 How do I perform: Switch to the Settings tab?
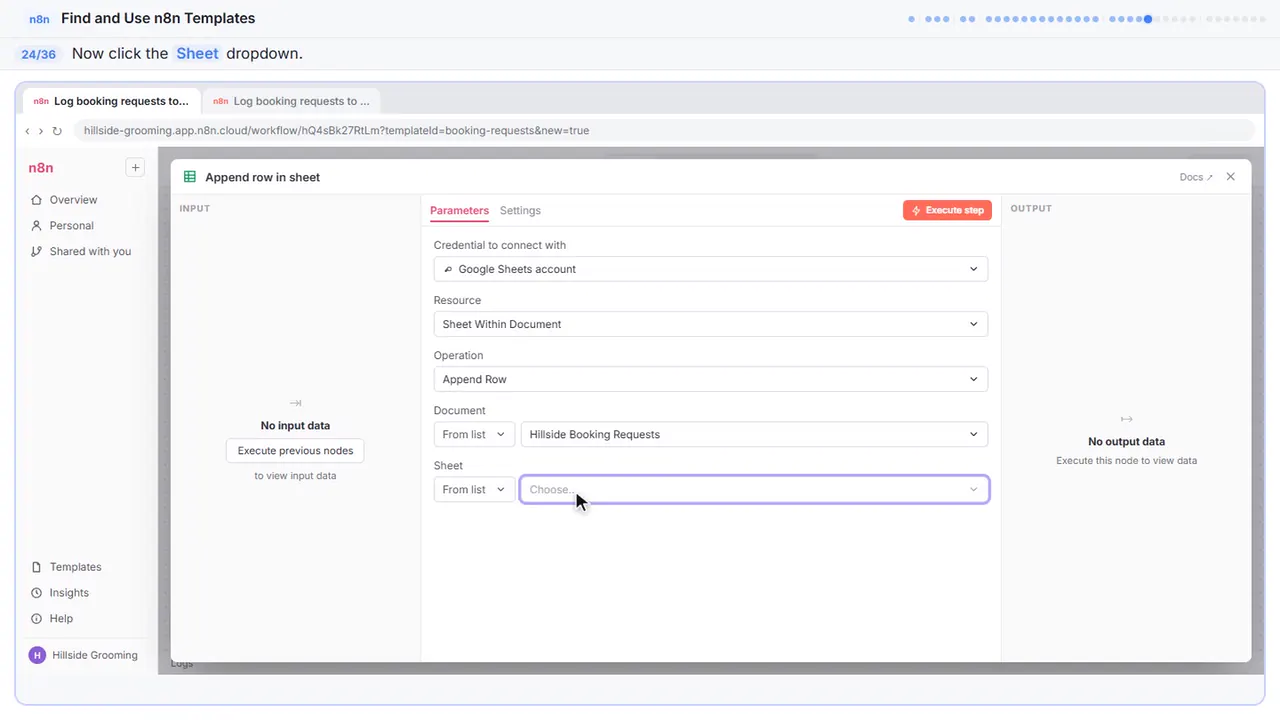pos(520,211)
